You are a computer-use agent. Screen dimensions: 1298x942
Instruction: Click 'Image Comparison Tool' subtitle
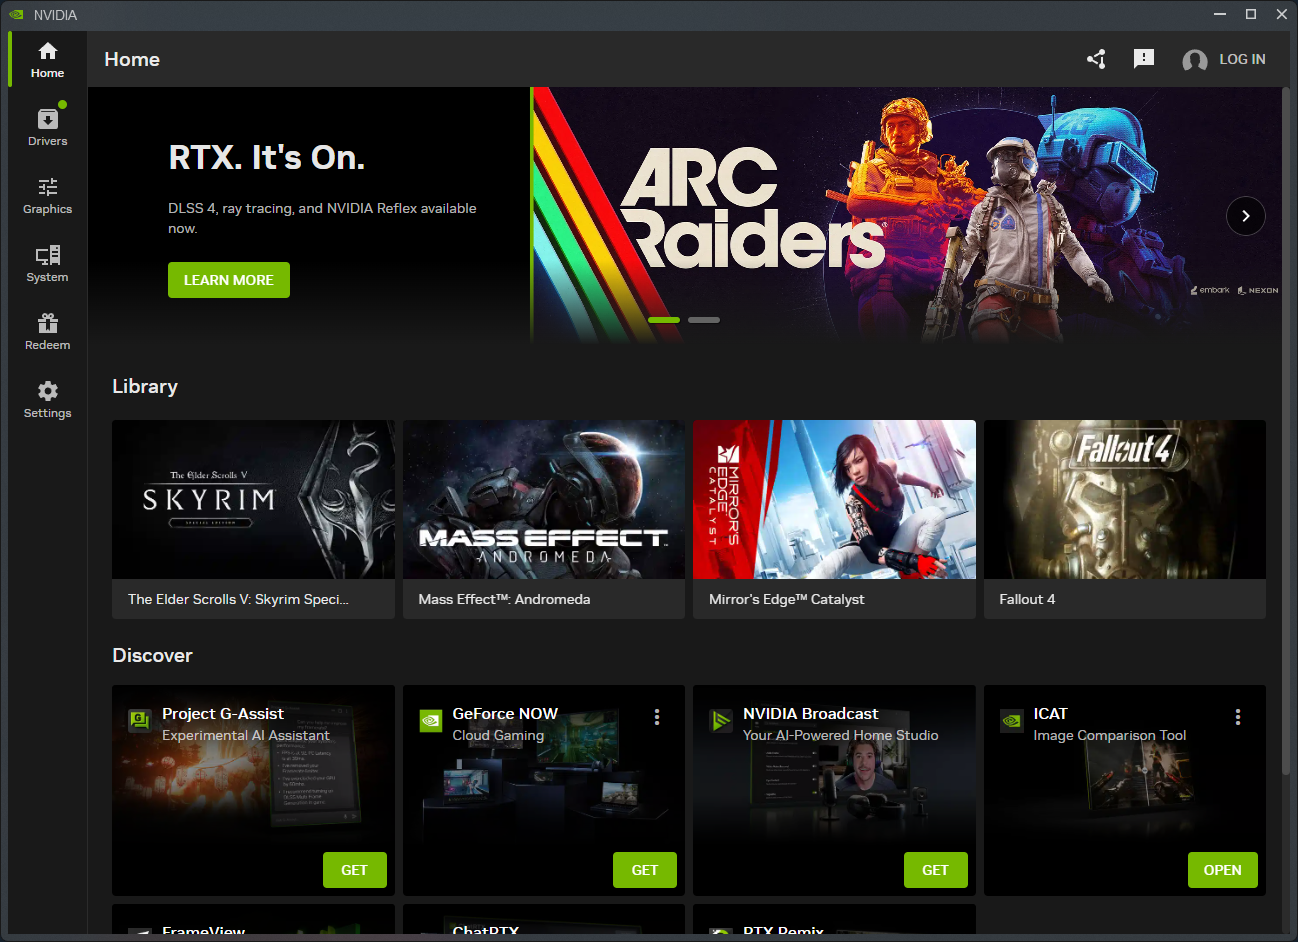[x=1110, y=735]
